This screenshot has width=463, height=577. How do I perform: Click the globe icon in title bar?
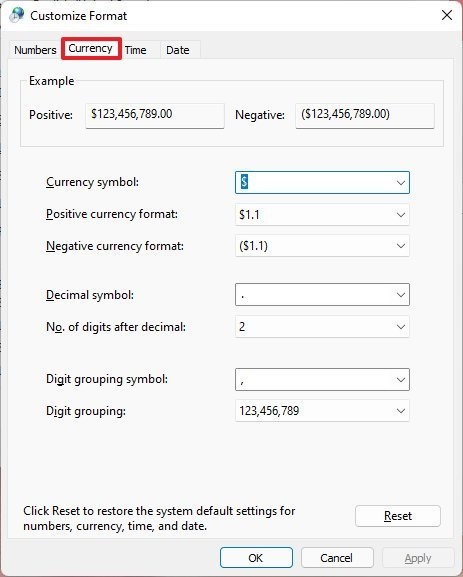pyautogui.click(x=17, y=15)
